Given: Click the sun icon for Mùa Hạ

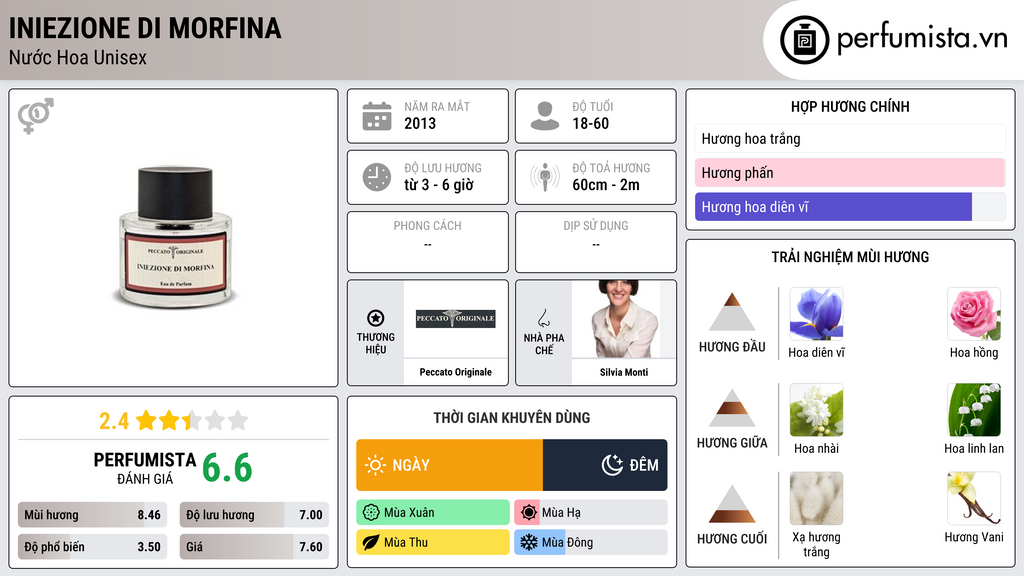Looking at the screenshot, I should click(x=529, y=513).
